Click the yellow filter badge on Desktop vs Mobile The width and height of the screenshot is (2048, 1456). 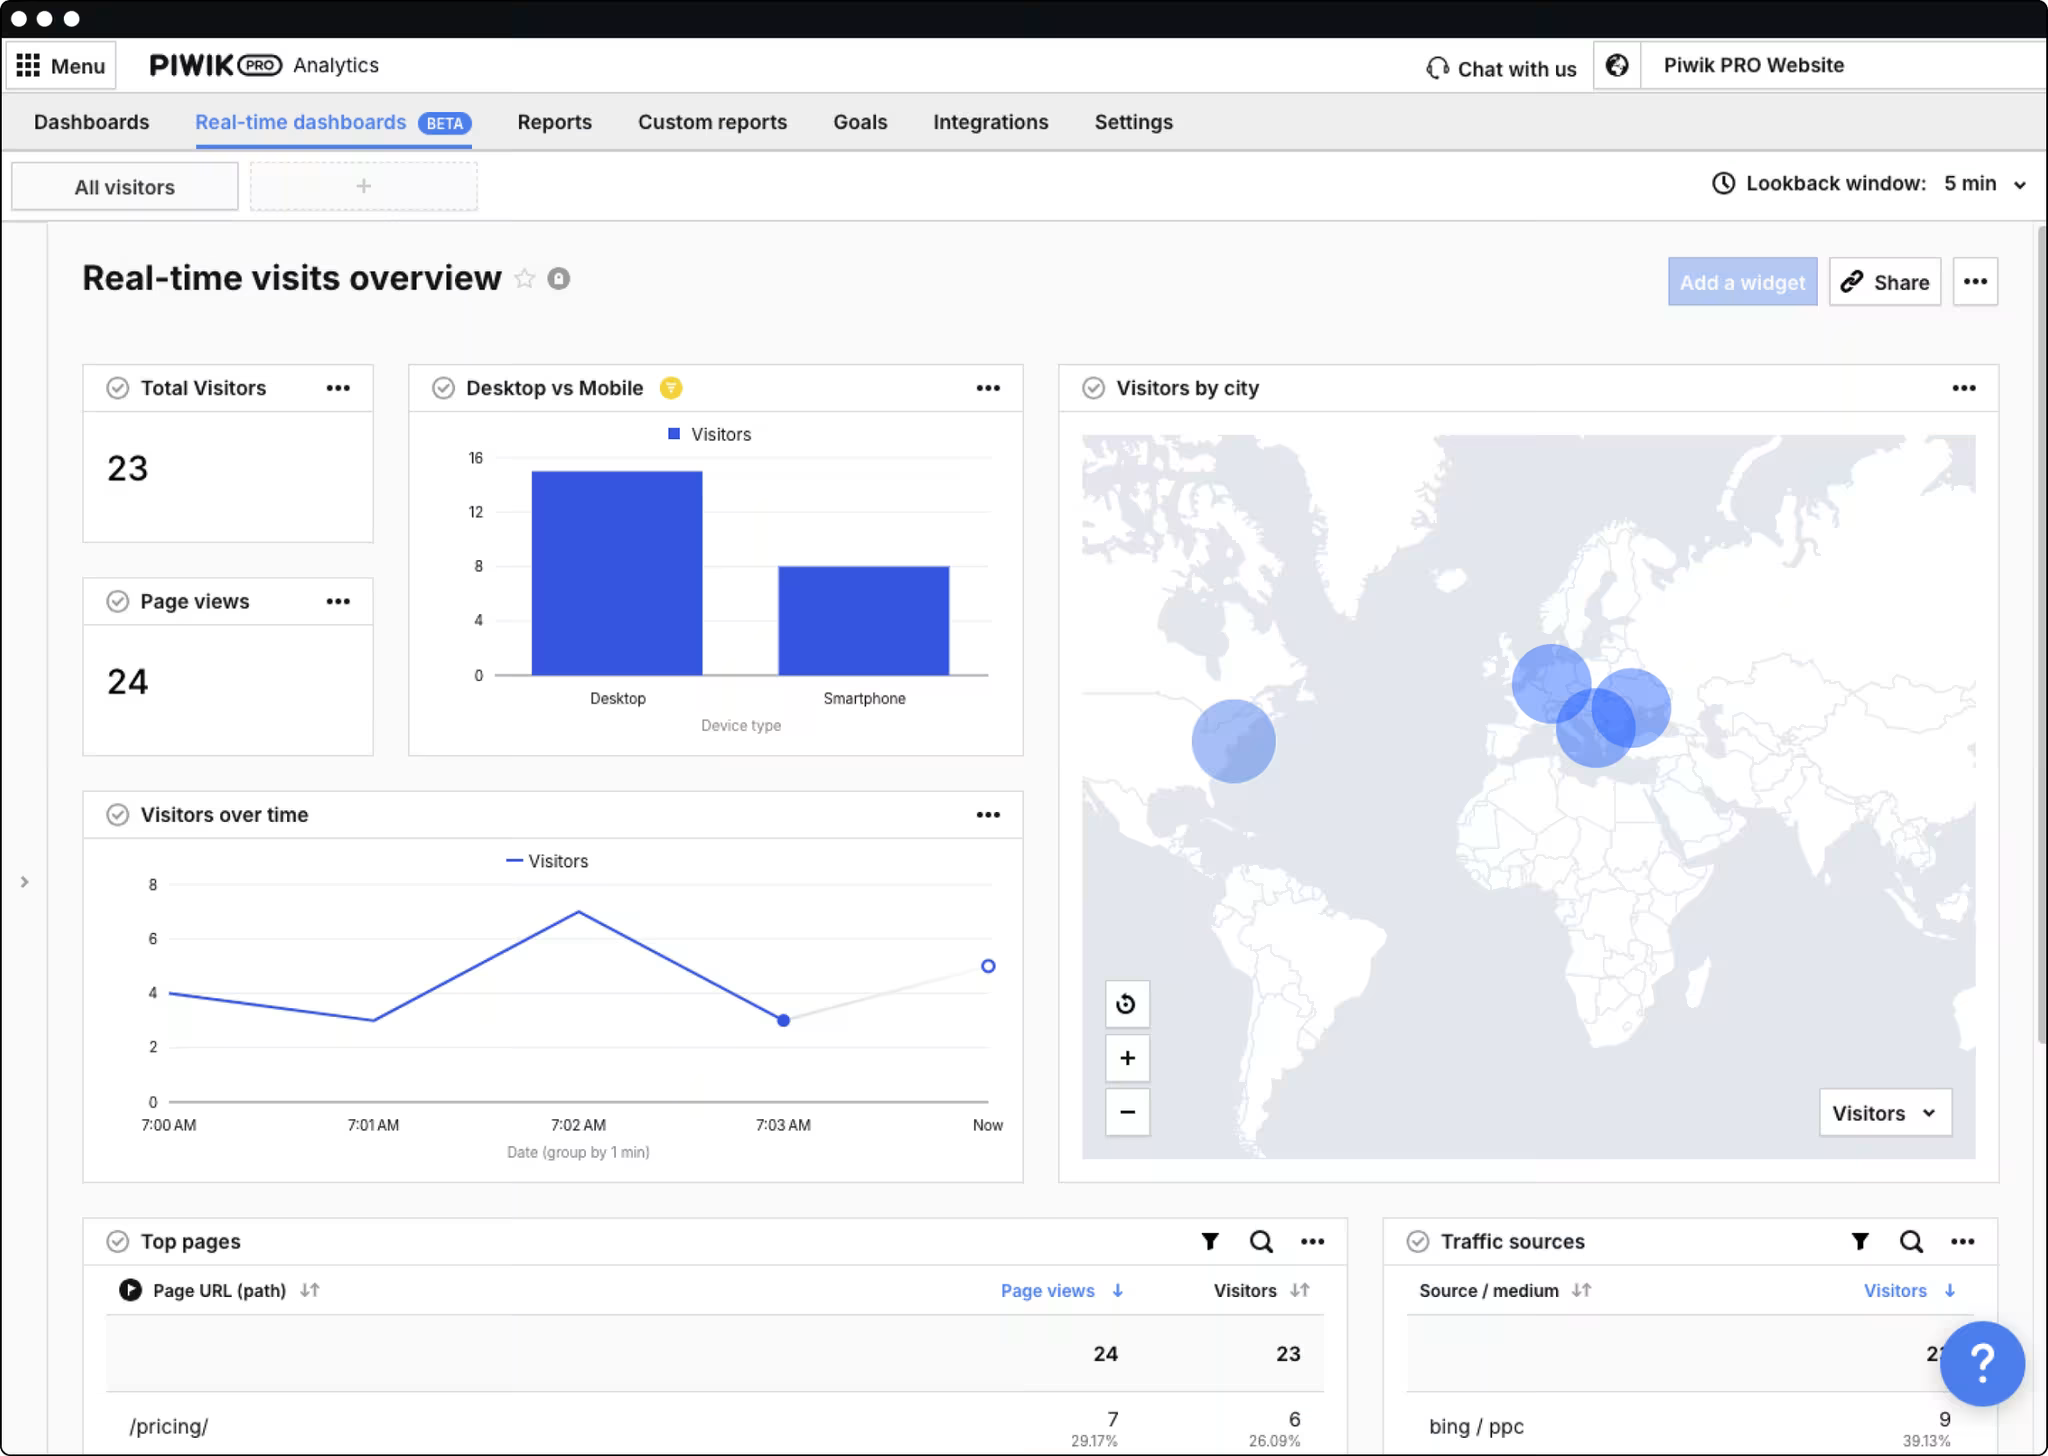click(x=671, y=388)
